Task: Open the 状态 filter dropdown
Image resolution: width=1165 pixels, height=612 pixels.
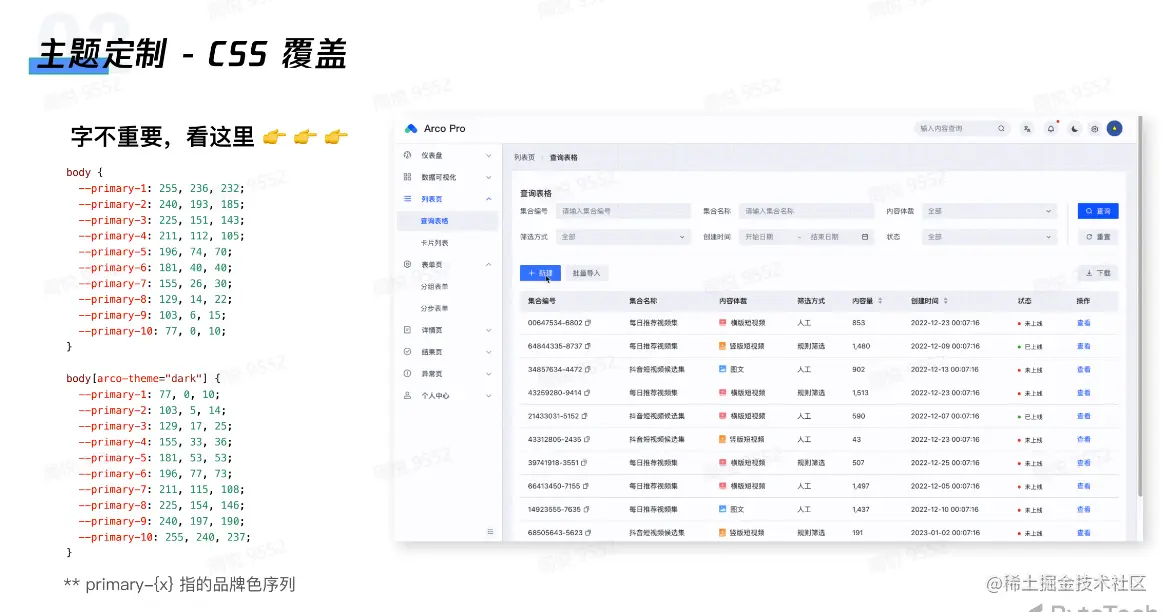Action: (x=989, y=237)
